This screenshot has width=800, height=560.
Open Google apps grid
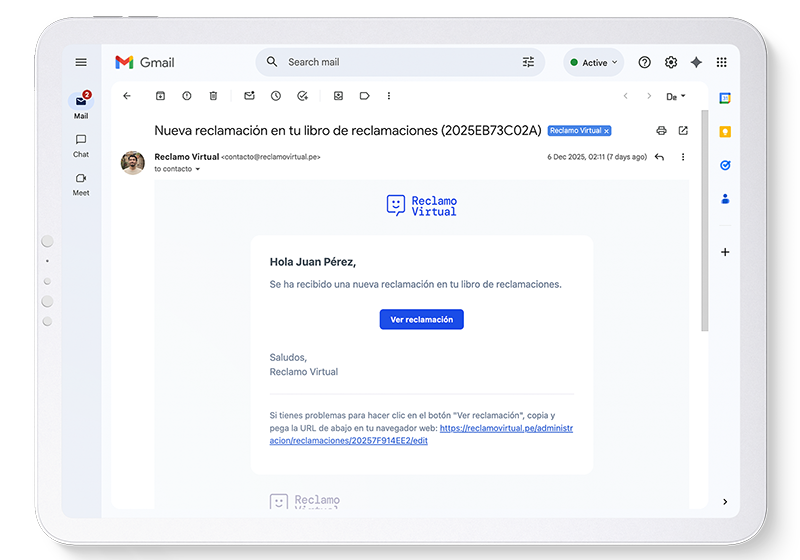click(x=721, y=62)
